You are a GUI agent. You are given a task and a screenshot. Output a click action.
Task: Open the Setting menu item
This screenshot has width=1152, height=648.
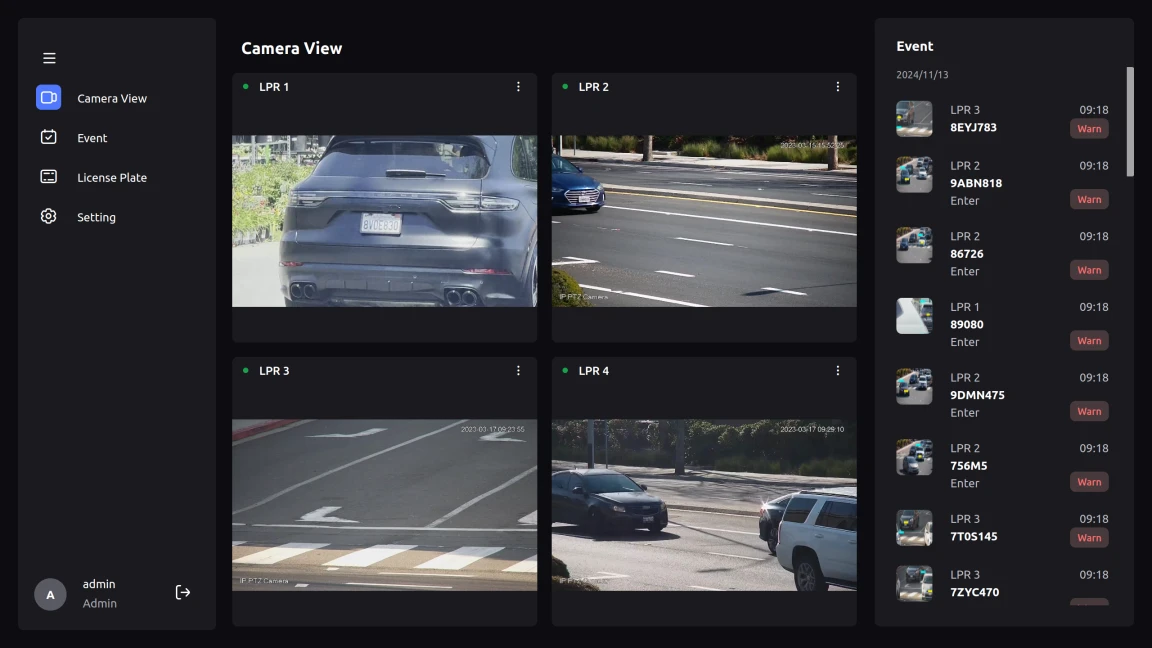click(x=96, y=217)
